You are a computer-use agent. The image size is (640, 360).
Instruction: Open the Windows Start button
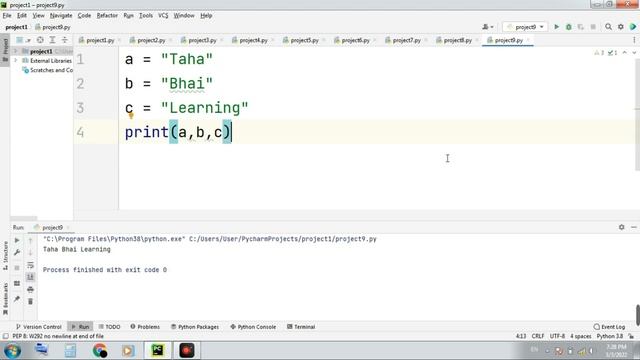tap(12, 351)
